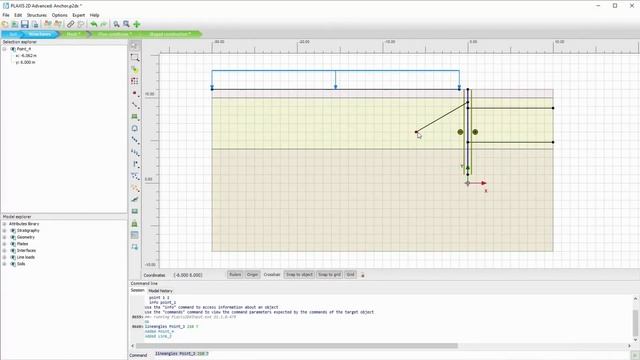This screenshot has height=360, width=640.
Task: Expand the Plates tree node
Action: 4,244
